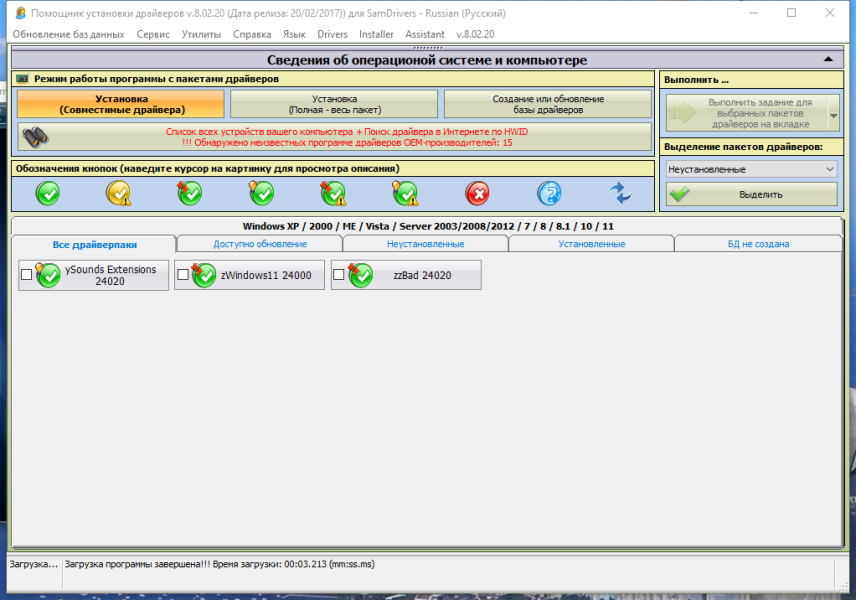Check the ySounds Extensions 24020 checkbox
The height and width of the screenshot is (600, 856).
[26, 275]
